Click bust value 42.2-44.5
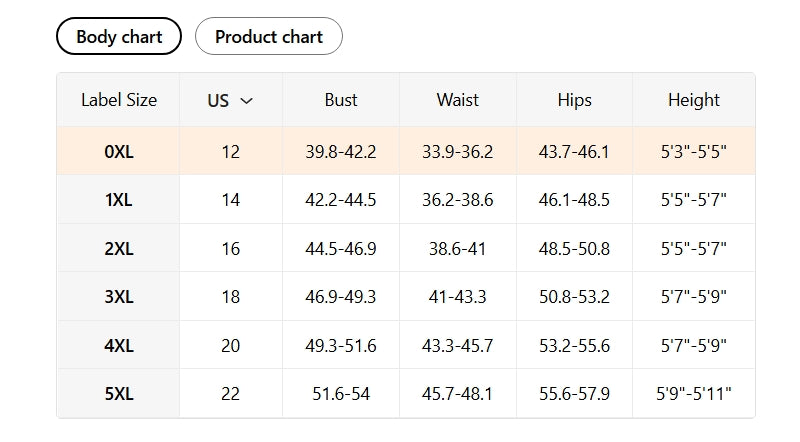 point(341,200)
